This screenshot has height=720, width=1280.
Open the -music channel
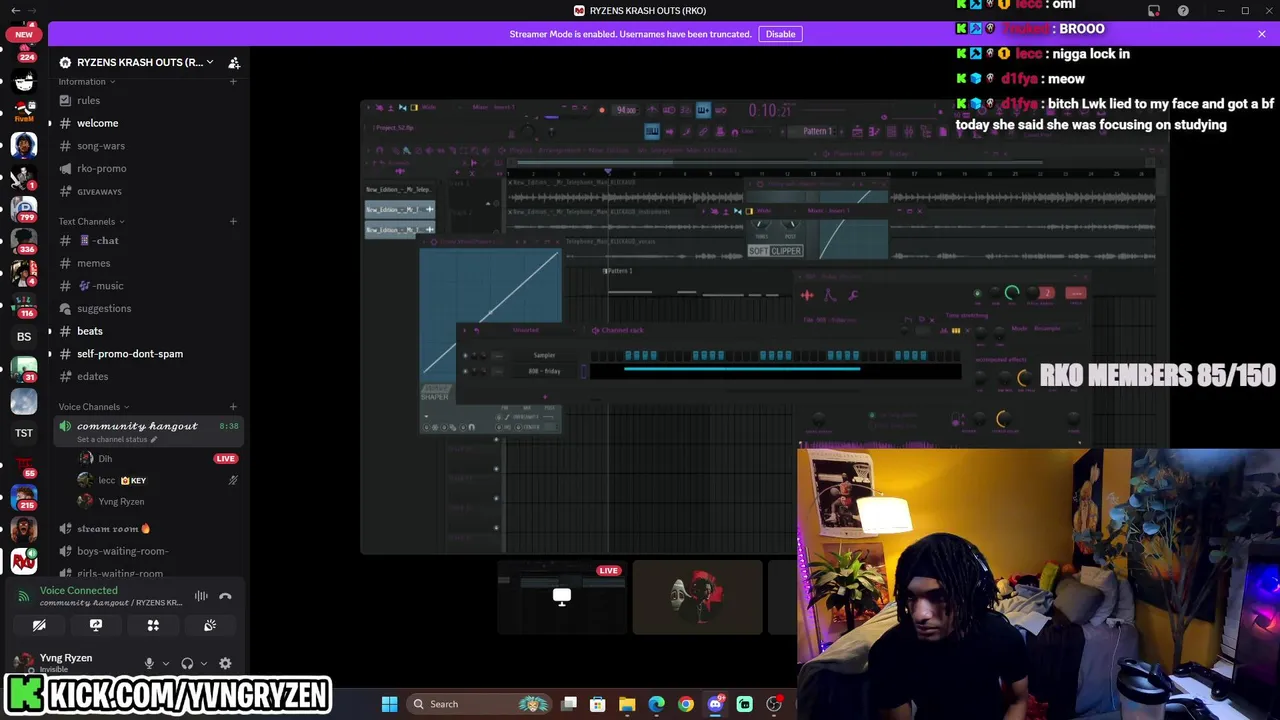148,286
